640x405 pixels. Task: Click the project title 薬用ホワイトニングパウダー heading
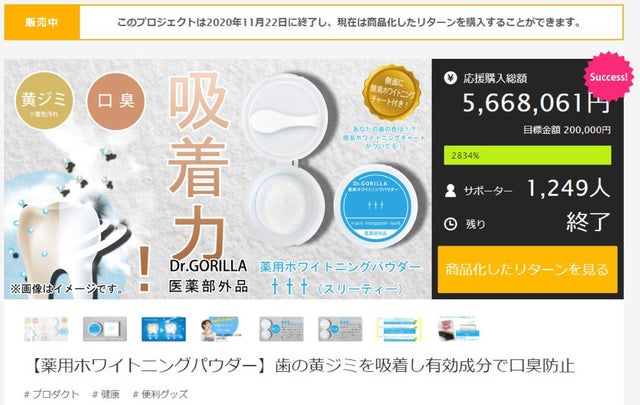[x=303, y=365]
